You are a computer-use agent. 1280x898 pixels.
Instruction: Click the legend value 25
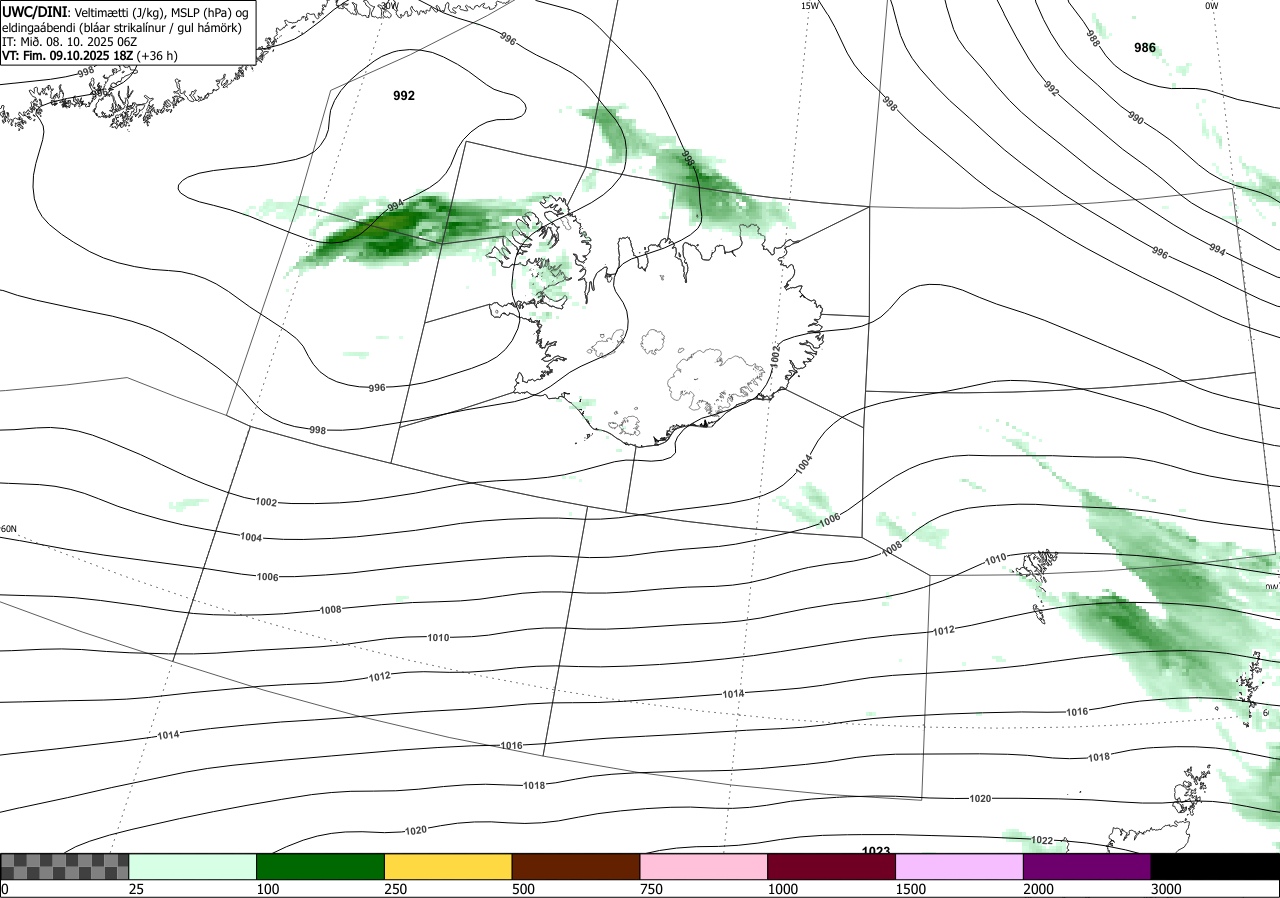point(137,889)
